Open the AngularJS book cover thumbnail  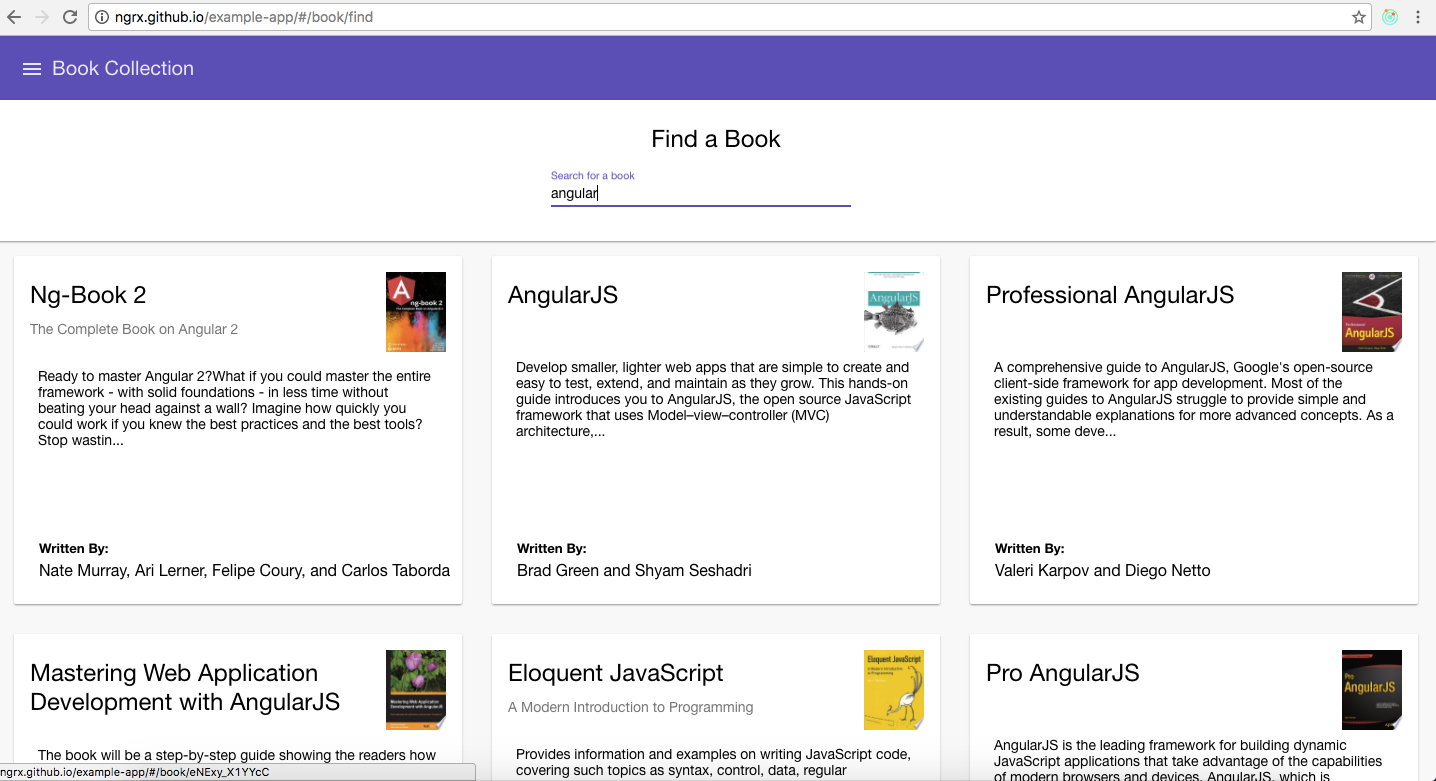coord(894,312)
